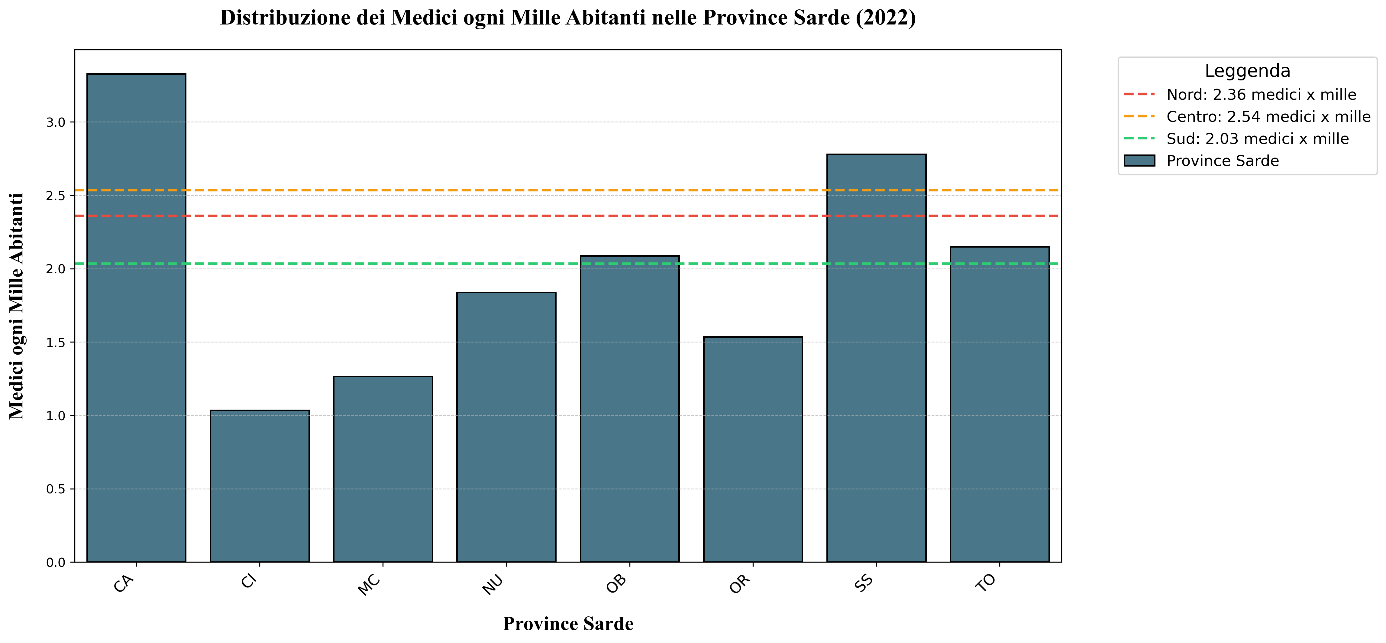Click the green Sud legend line
The height and width of the screenshot is (643, 1386).
pos(1140,139)
